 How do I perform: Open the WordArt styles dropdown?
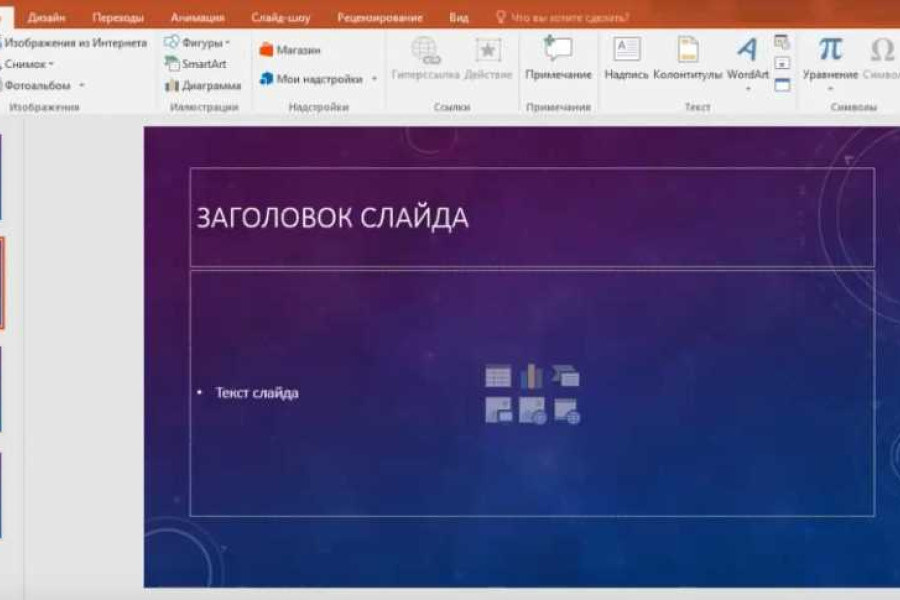(x=748, y=89)
